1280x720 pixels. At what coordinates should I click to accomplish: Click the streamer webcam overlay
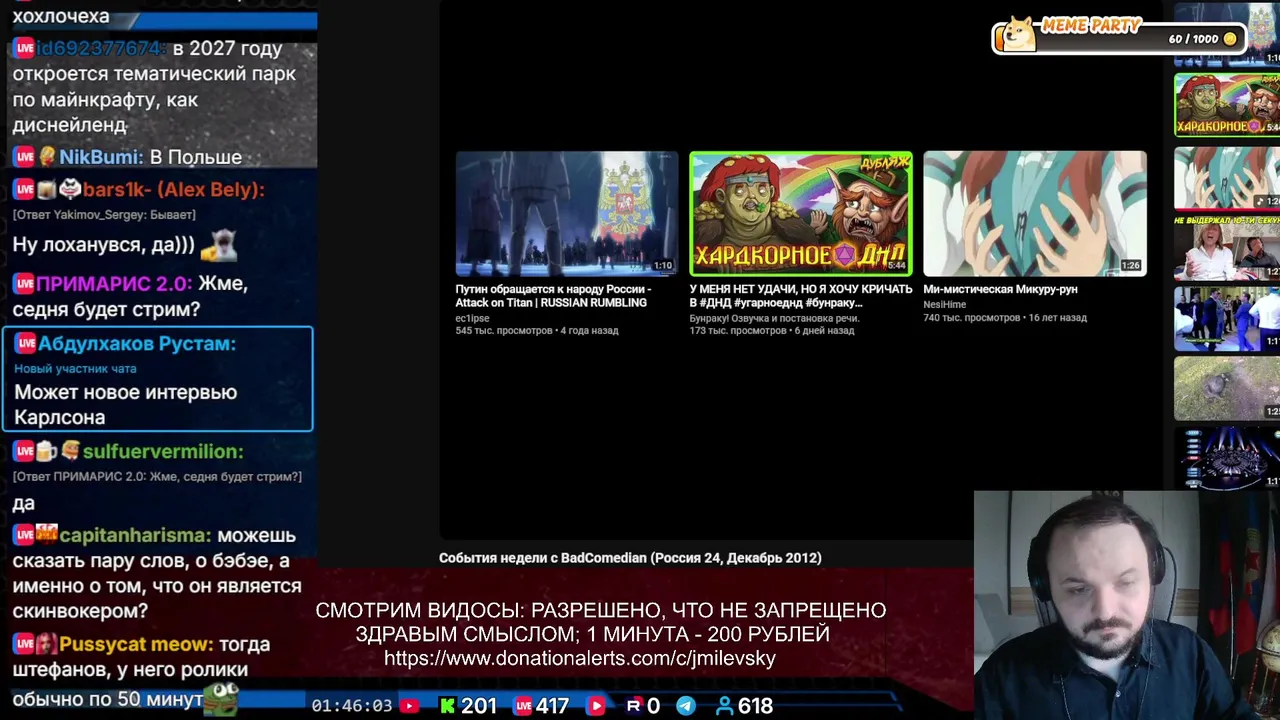point(1127,605)
